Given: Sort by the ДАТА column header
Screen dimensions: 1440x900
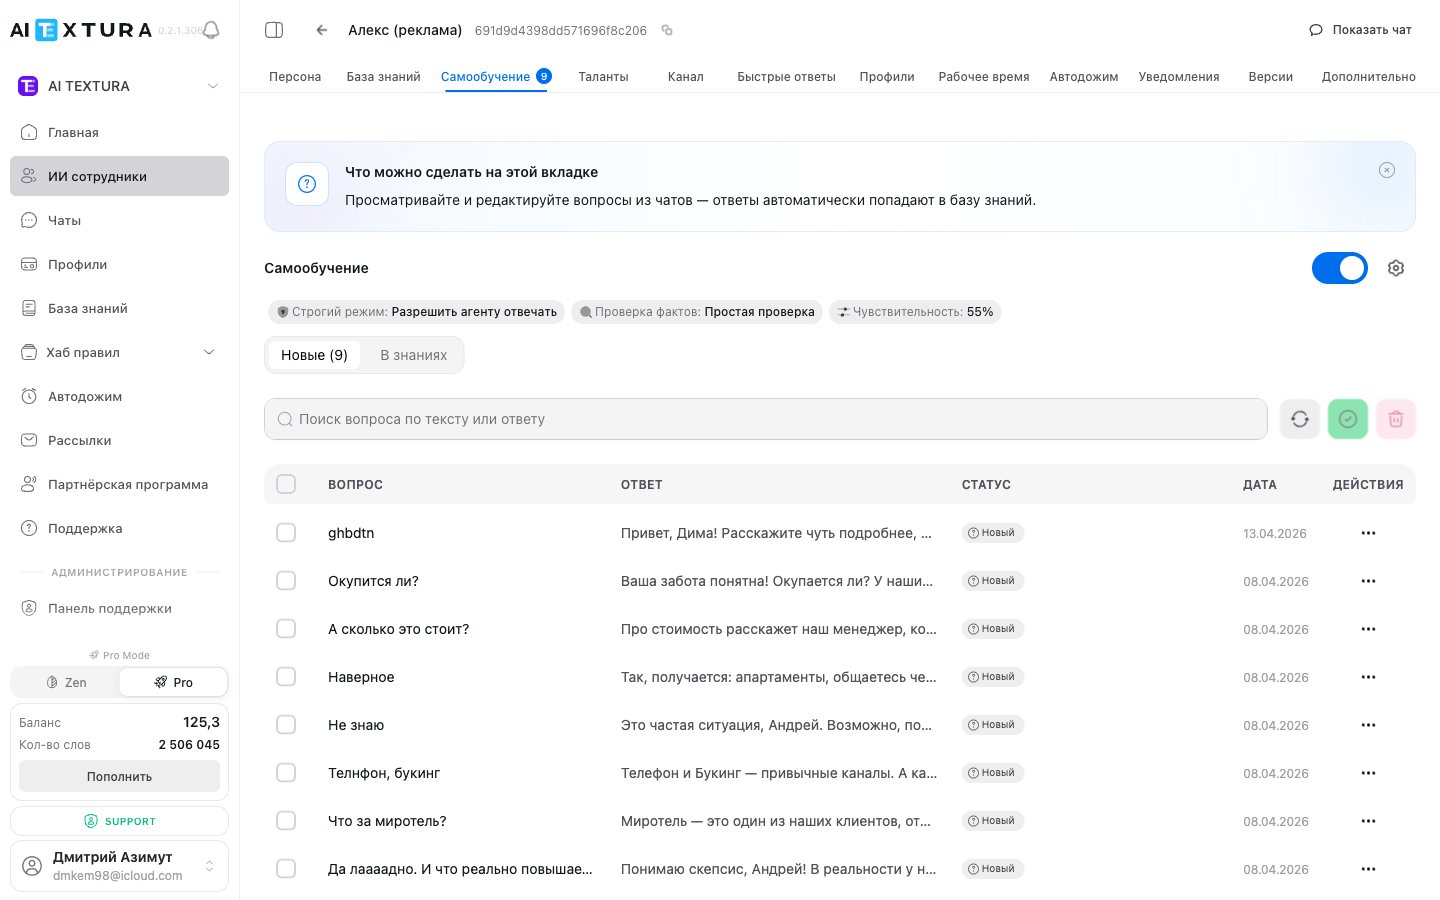Looking at the screenshot, I should tap(1259, 484).
